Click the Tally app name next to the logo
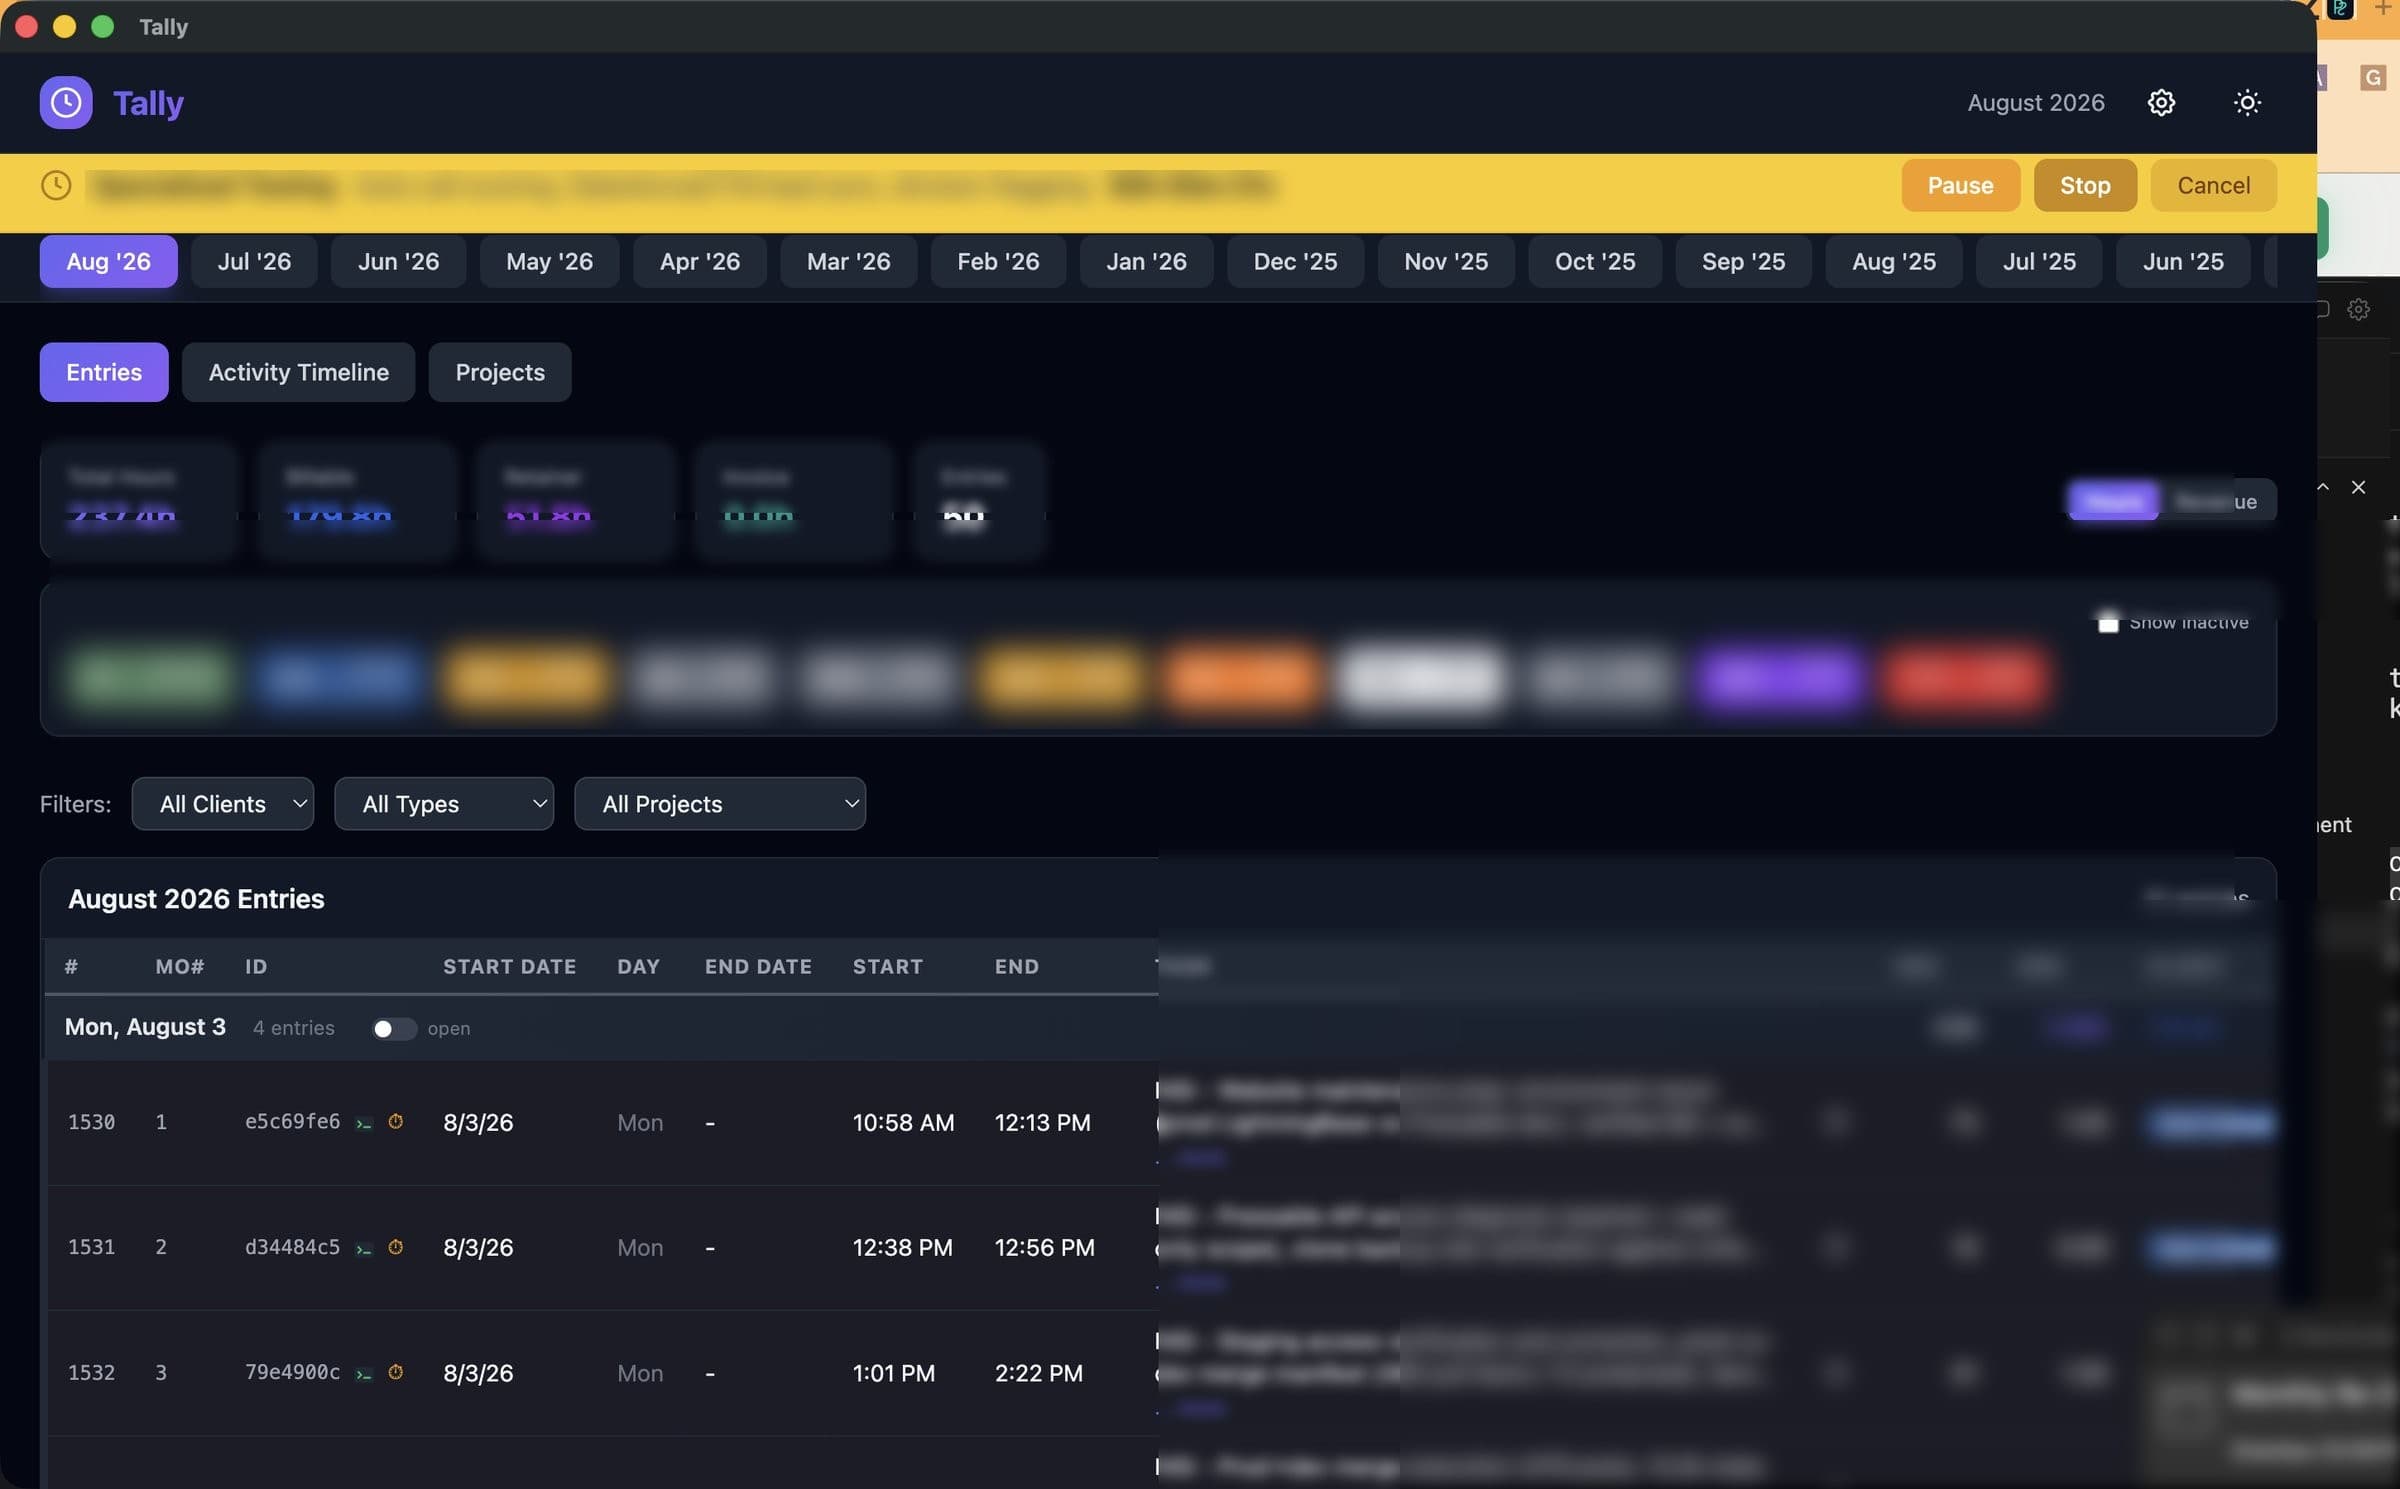The image size is (2400, 1489). [x=148, y=103]
